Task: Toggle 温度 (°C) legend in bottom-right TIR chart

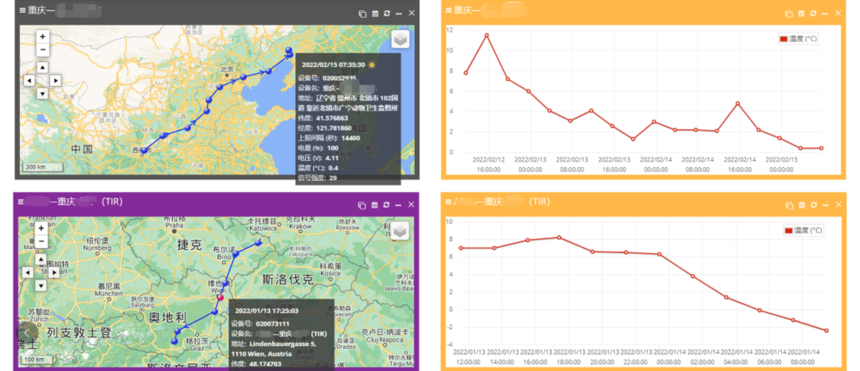Action: pyautogui.click(x=803, y=231)
